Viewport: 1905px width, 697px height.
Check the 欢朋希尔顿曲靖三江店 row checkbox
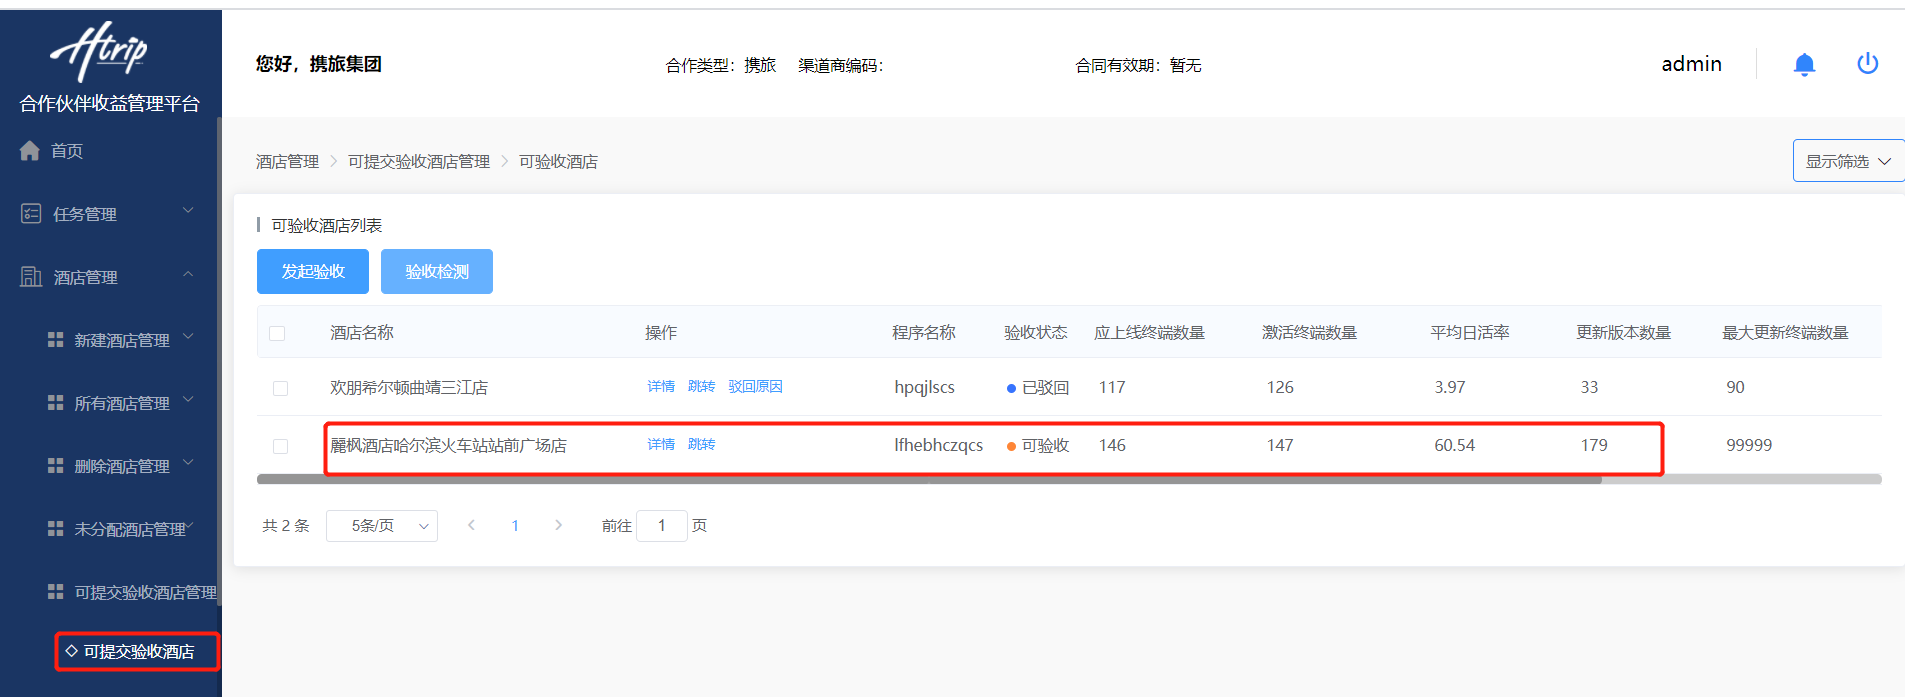pos(280,388)
